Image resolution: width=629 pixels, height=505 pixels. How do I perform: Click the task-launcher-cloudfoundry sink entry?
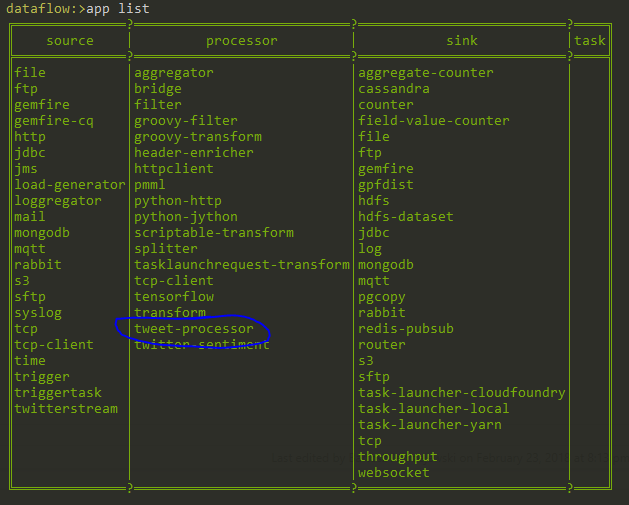coord(462,393)
